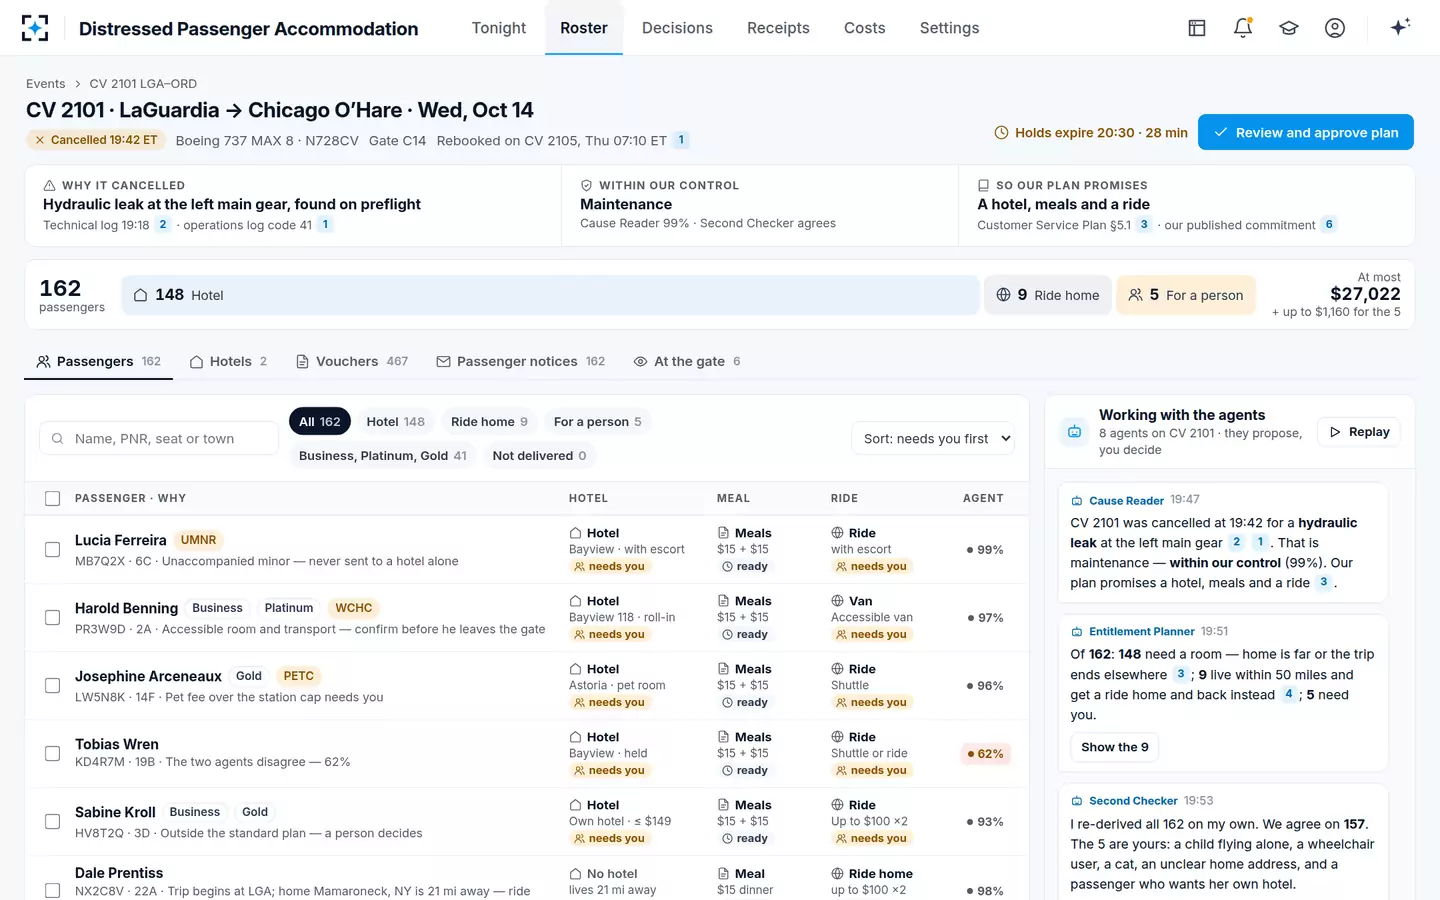Open citation 6 after published commitment
Image resolution: width=1440 pixels, height=900 pixels.
[1329, 224]
